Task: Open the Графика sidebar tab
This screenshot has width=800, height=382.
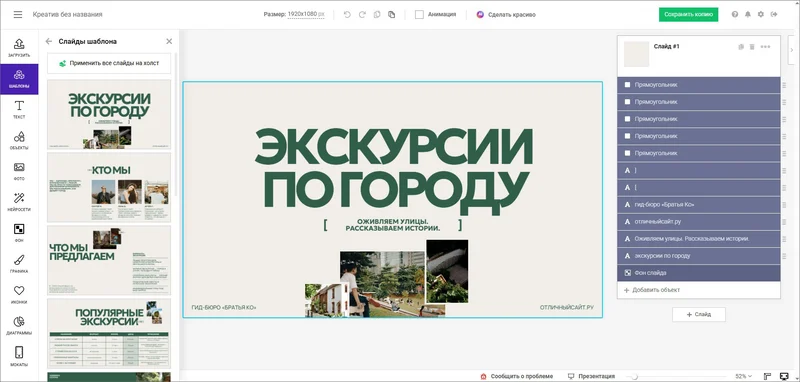Action: point(19,264)
